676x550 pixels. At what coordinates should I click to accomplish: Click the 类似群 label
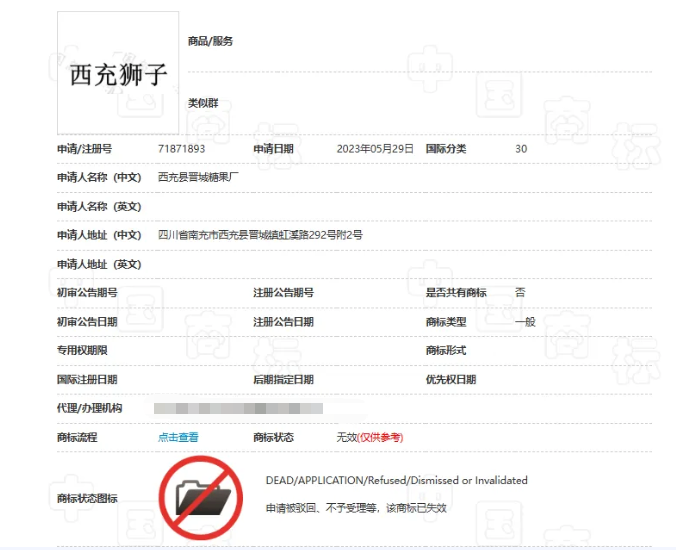(x=203, y=103)
